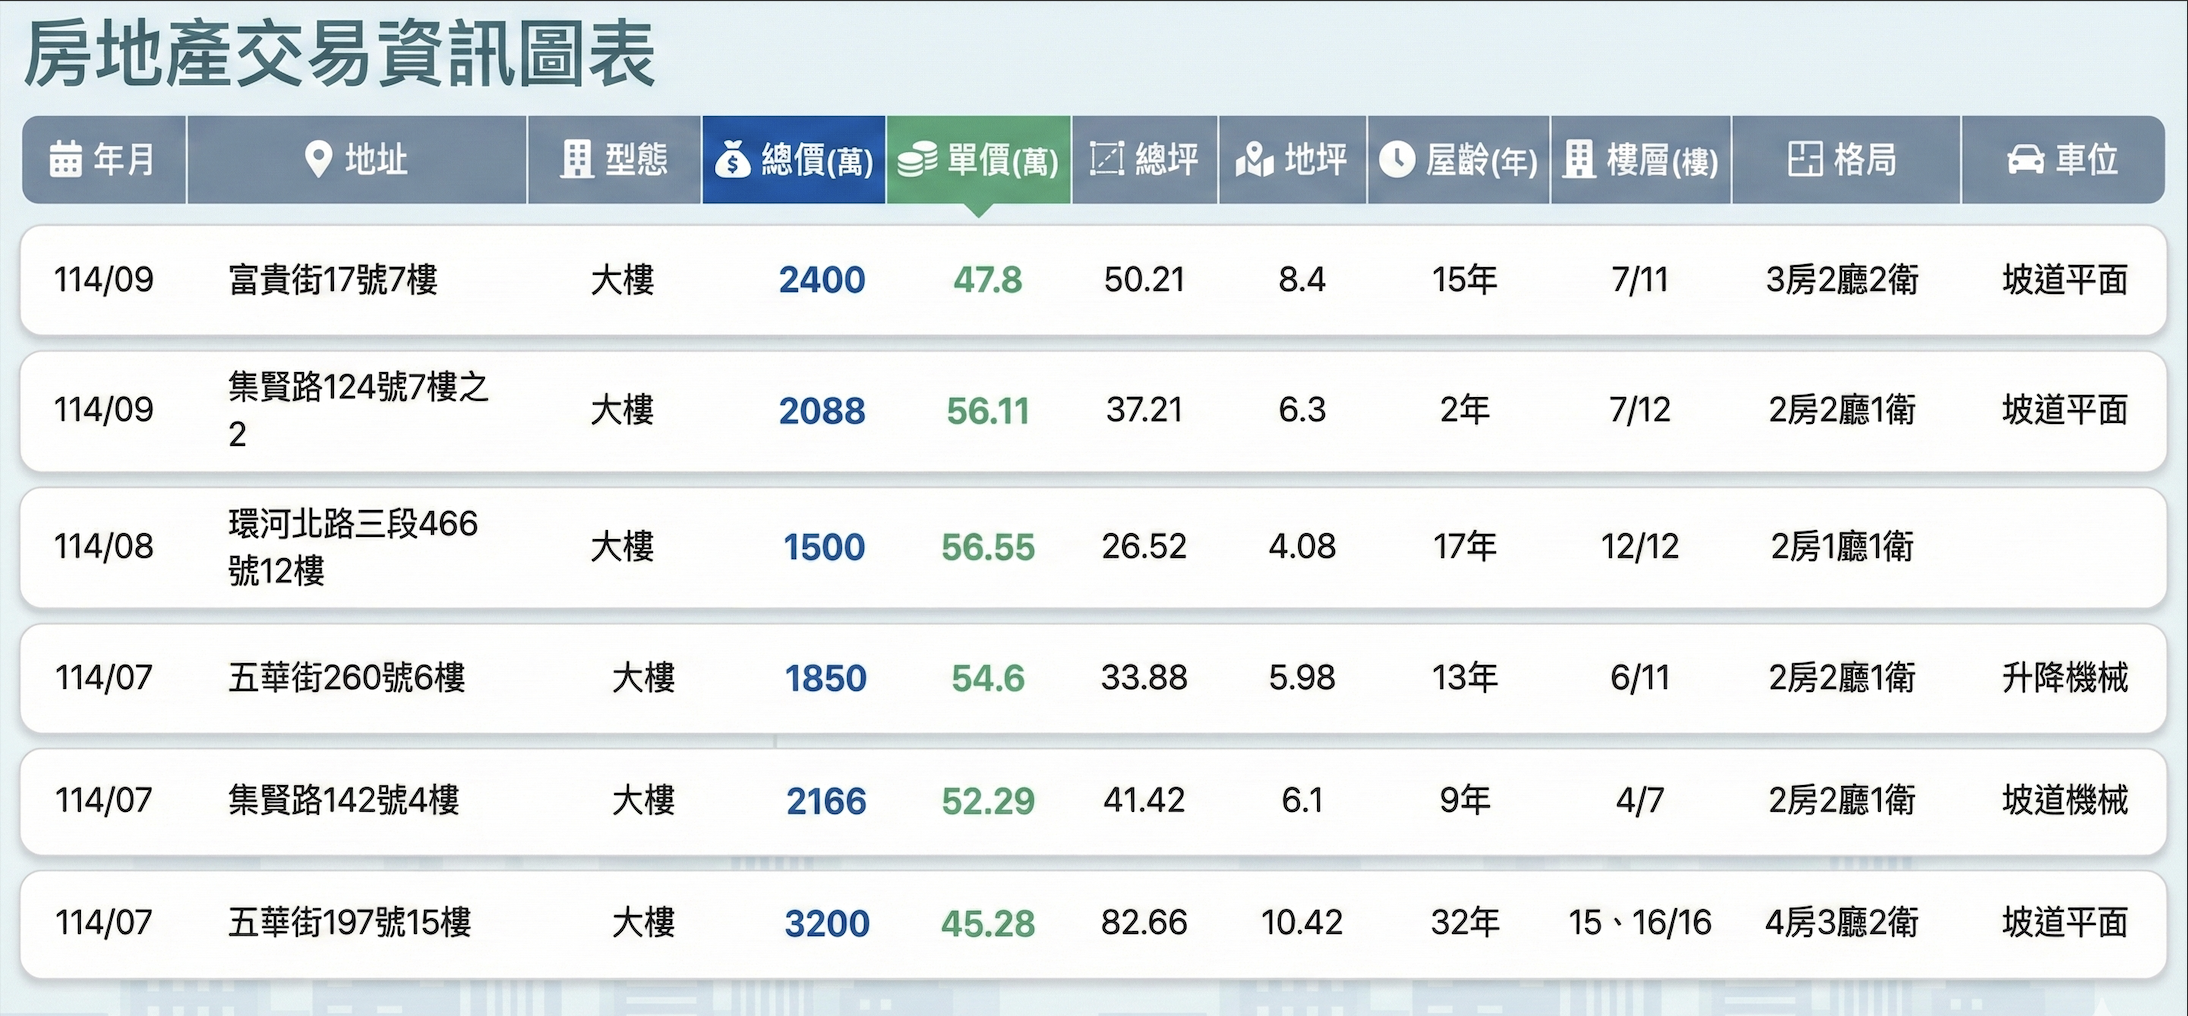Click total price 1500

click(x=824, y=548)
